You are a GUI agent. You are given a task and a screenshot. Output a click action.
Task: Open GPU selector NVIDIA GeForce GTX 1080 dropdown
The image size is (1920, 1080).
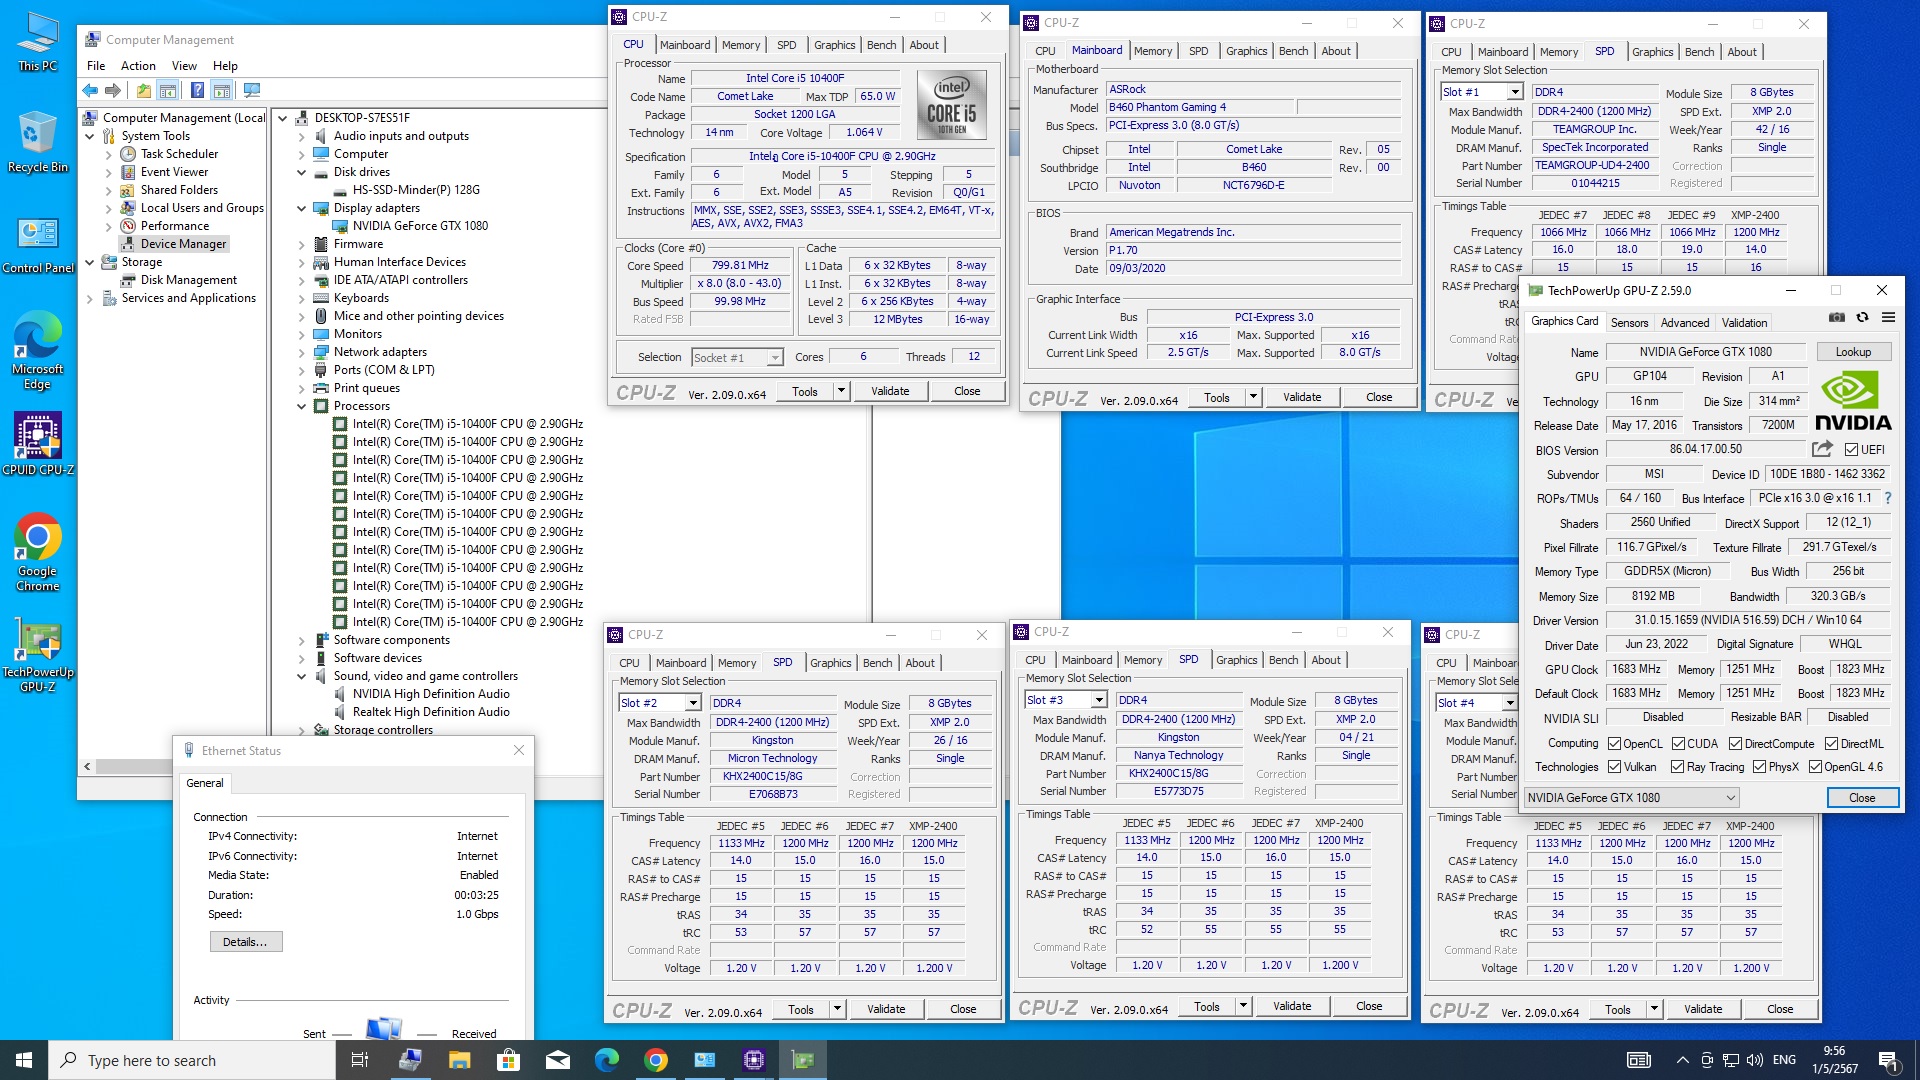(1632, 797)
